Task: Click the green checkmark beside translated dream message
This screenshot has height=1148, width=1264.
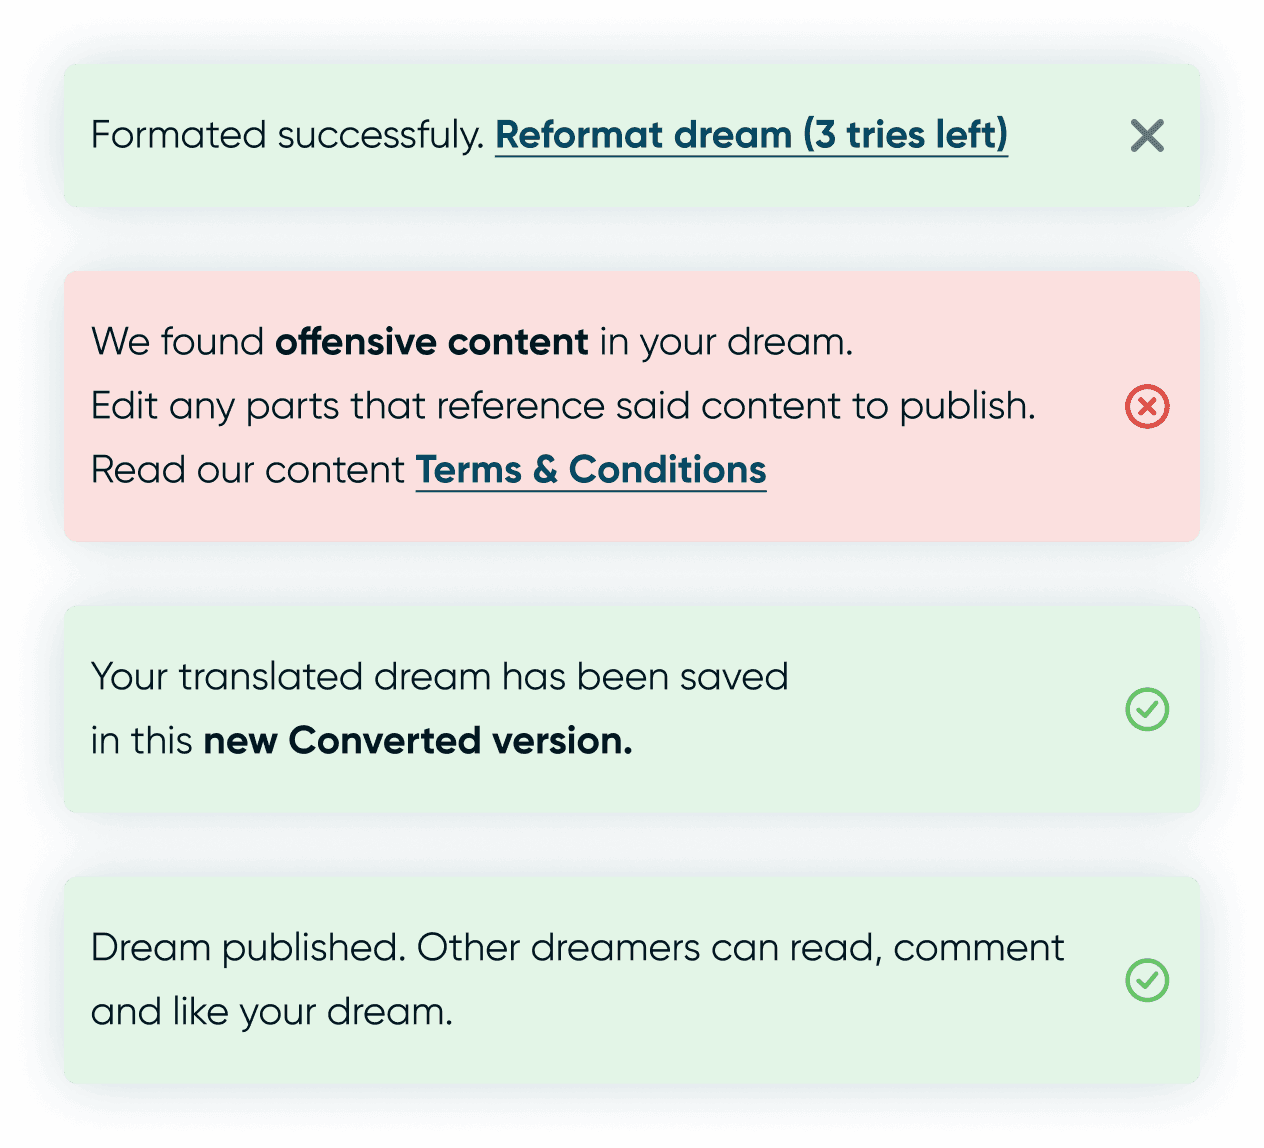Action: click(1147, 709)
